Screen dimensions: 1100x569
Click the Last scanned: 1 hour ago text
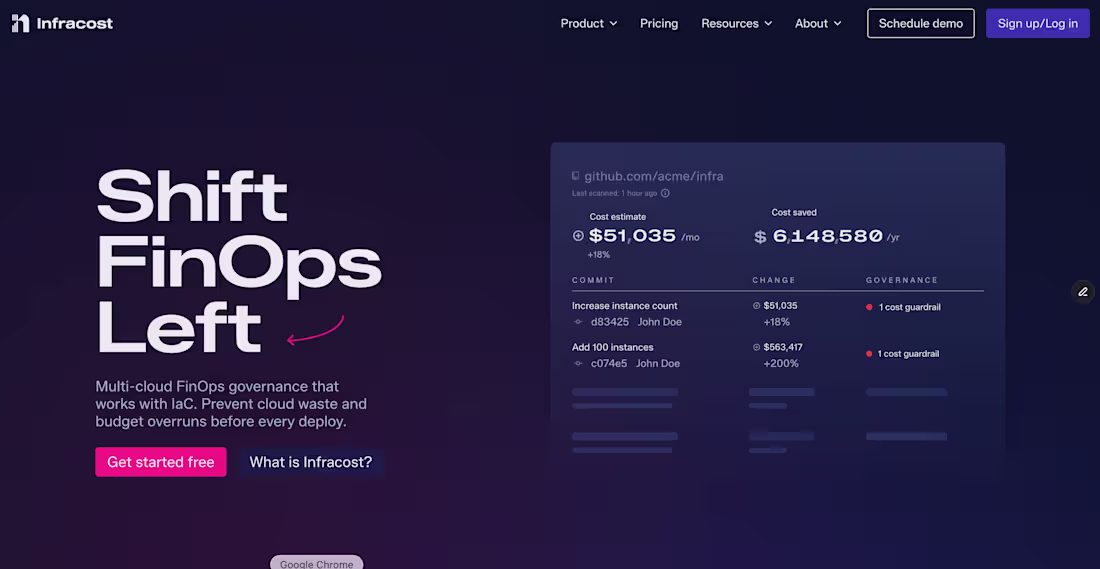[615, 193]
